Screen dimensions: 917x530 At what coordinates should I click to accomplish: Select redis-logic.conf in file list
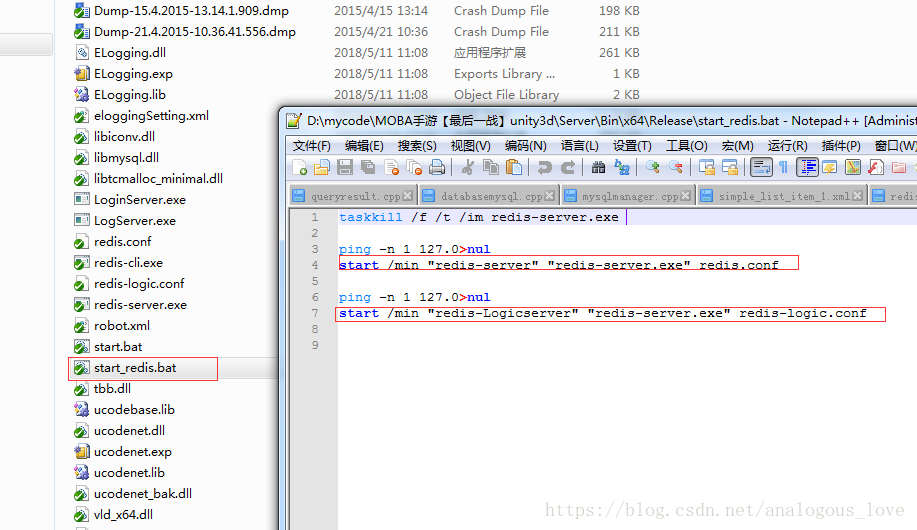pos(139,284)
